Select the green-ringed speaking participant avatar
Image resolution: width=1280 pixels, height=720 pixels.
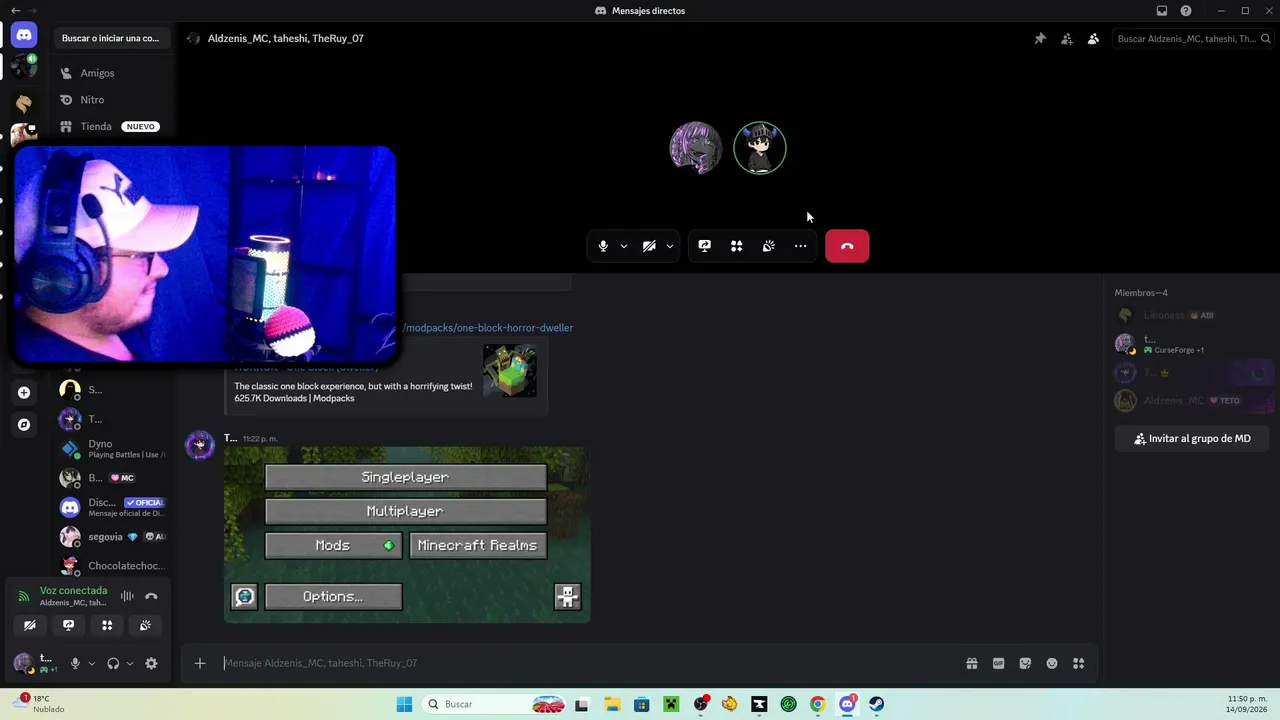coord(760,148)
